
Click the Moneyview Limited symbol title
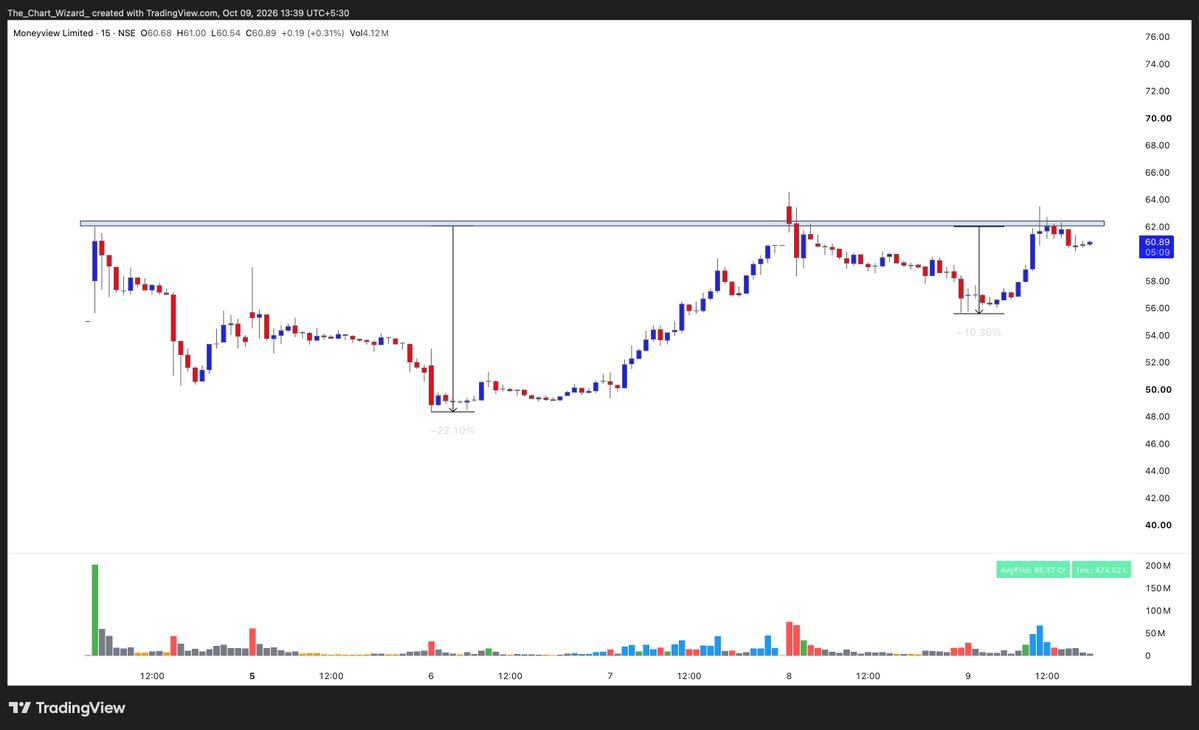click(53, 33)
